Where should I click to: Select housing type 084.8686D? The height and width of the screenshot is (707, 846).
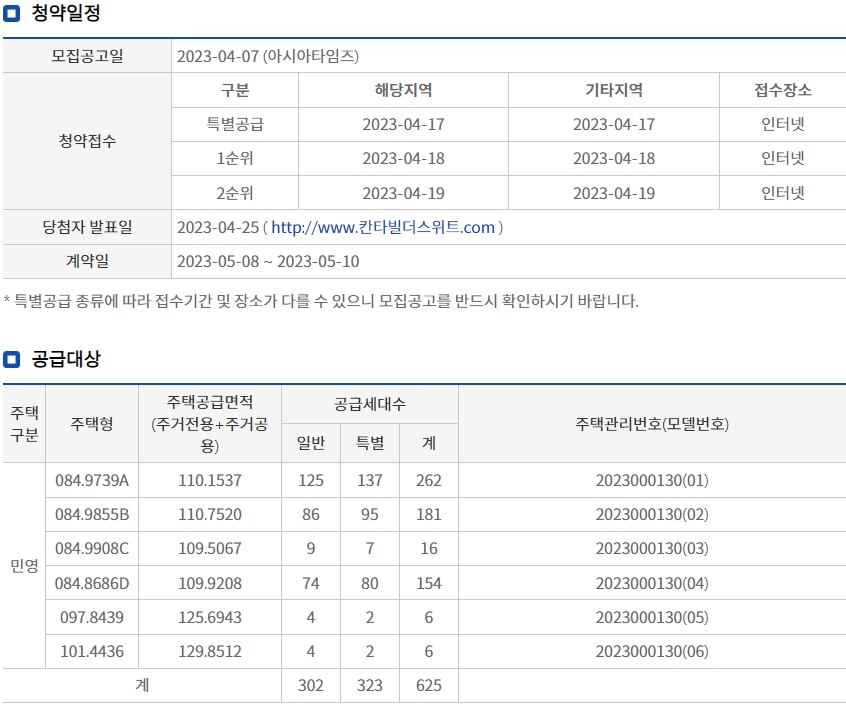(x=92, y=583)
